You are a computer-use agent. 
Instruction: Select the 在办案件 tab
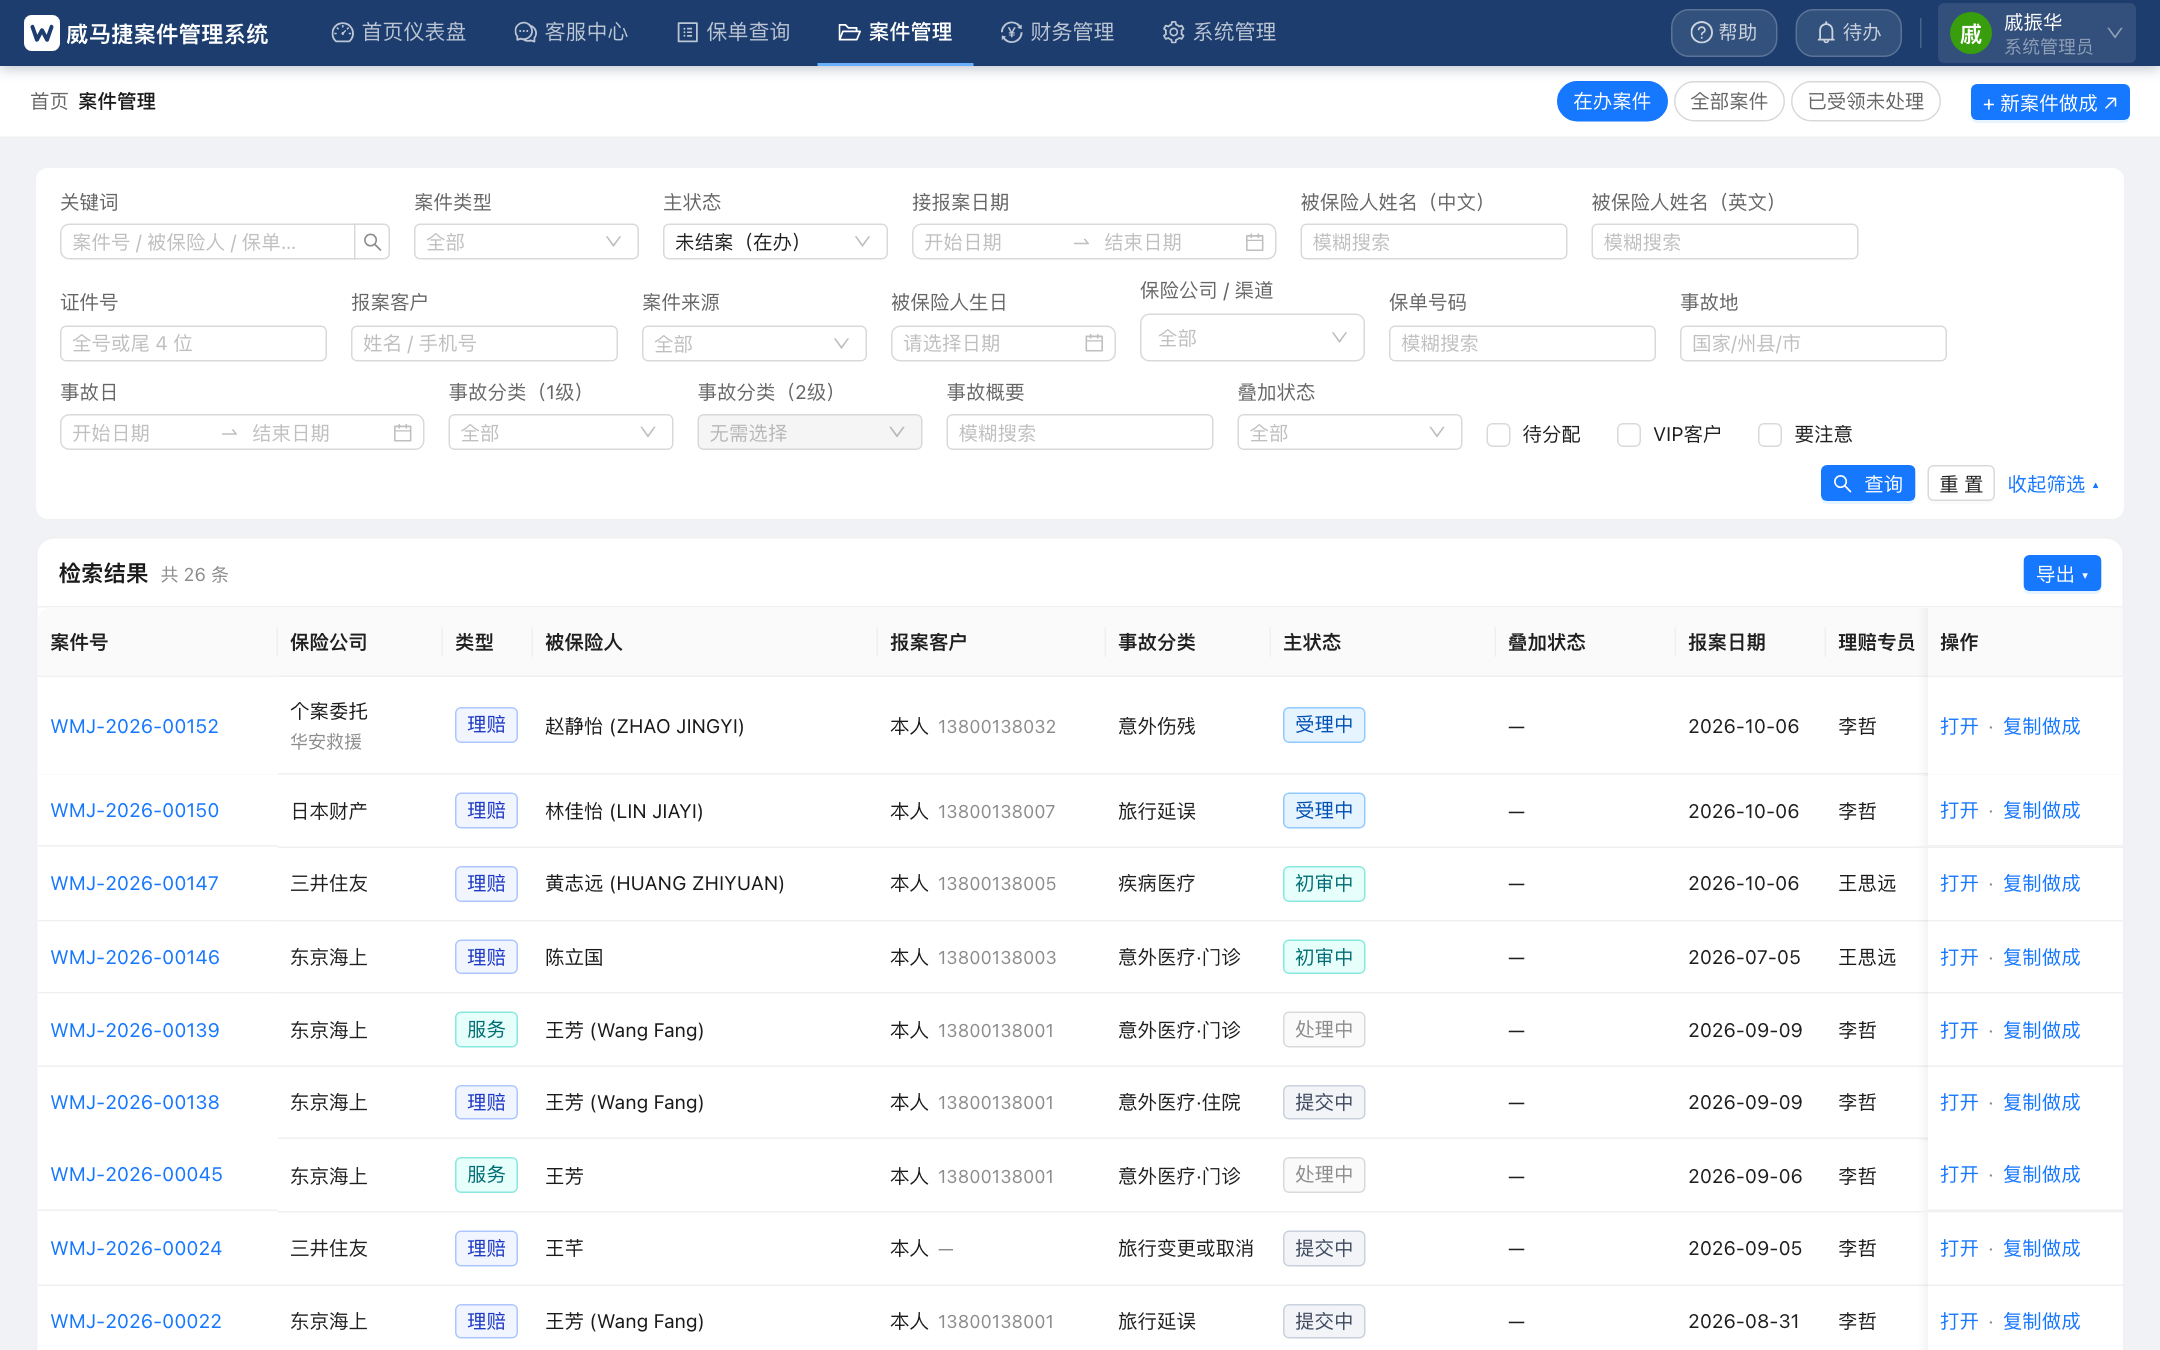click(x=1612, y=101)
